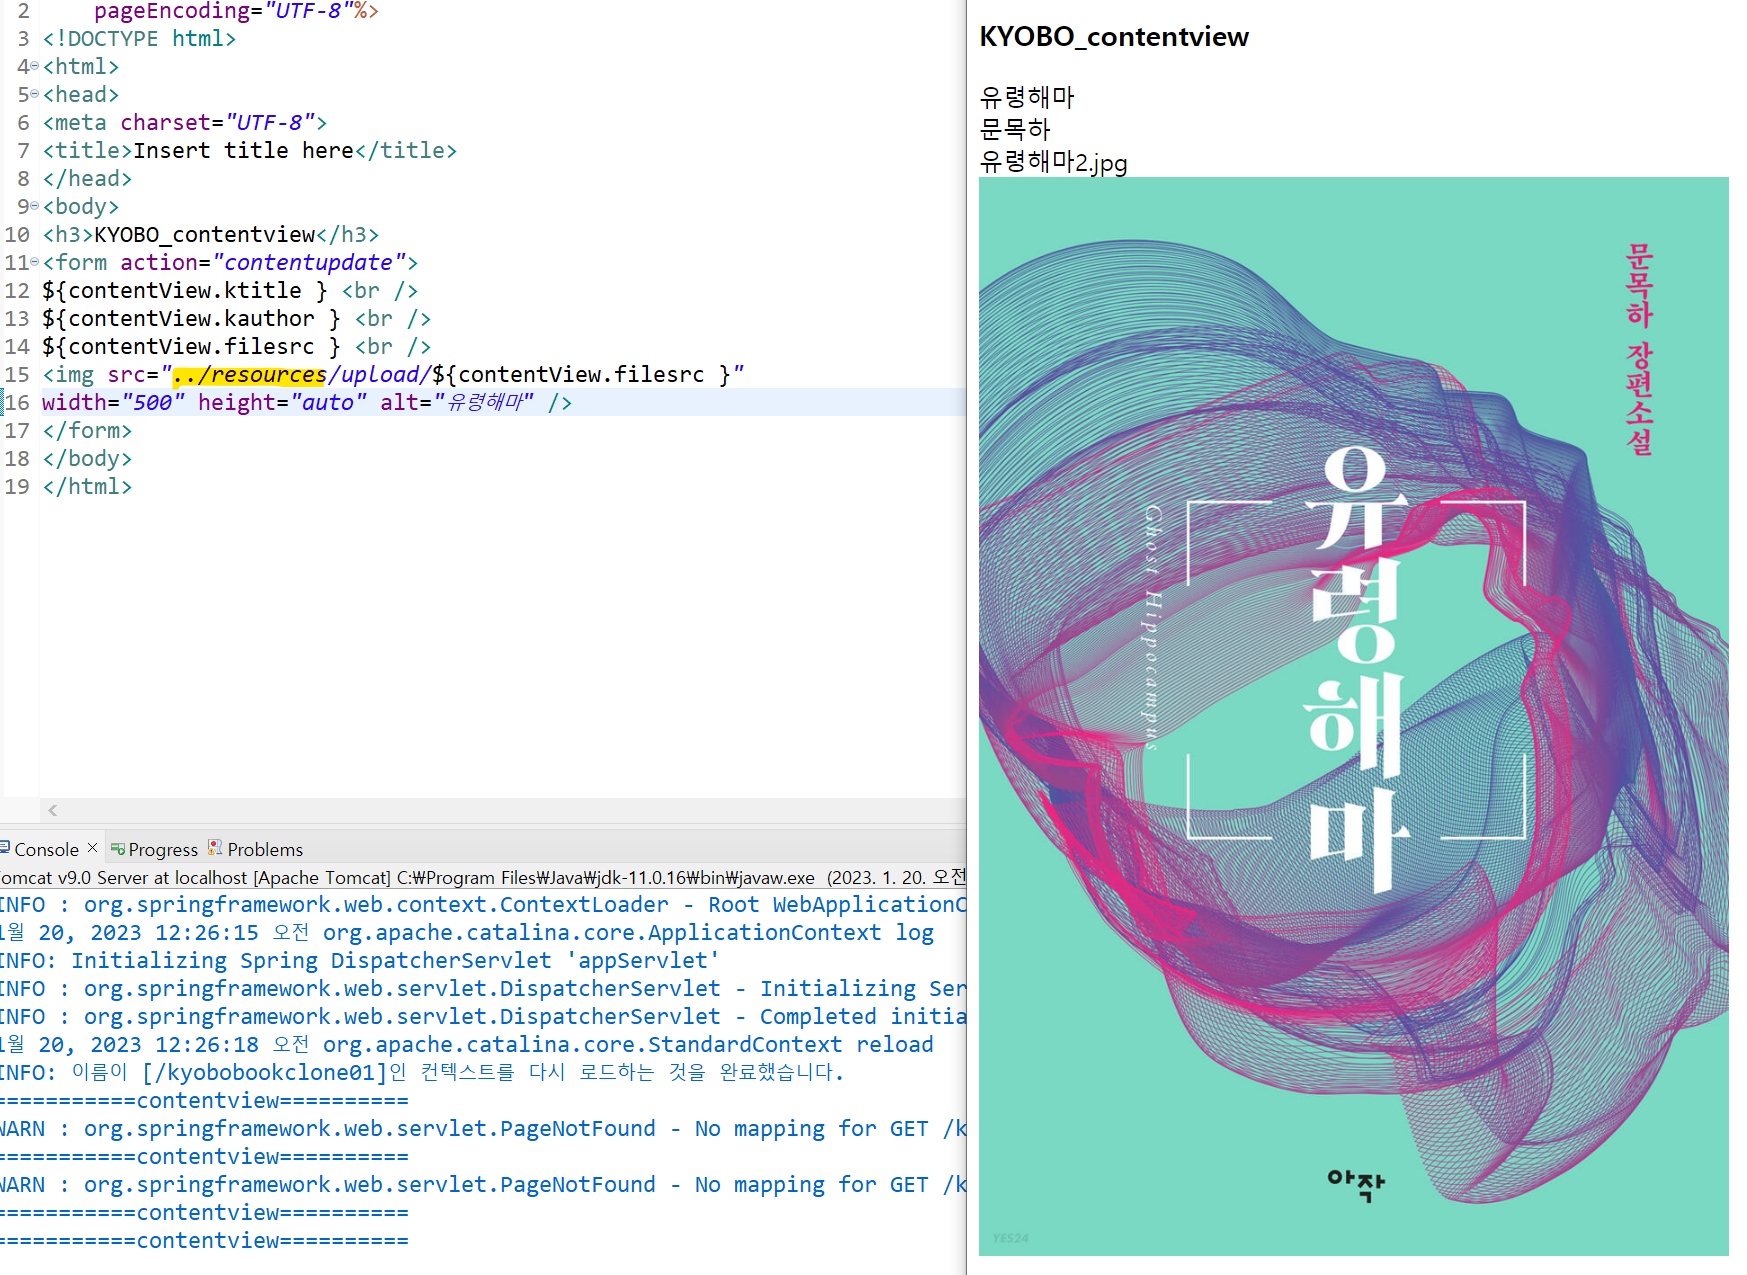Select the Console tab

pos(46,849)
